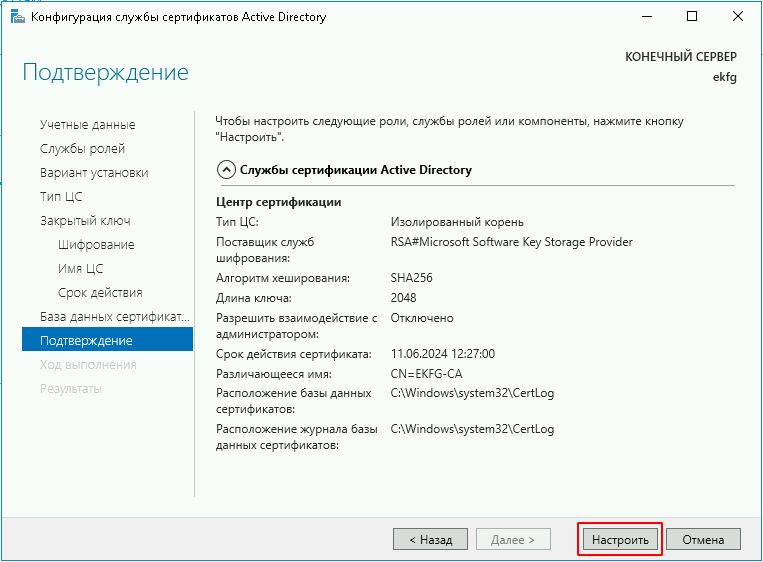
Task: Close the configuration wizard window
Action: click(x=737, y=17)
